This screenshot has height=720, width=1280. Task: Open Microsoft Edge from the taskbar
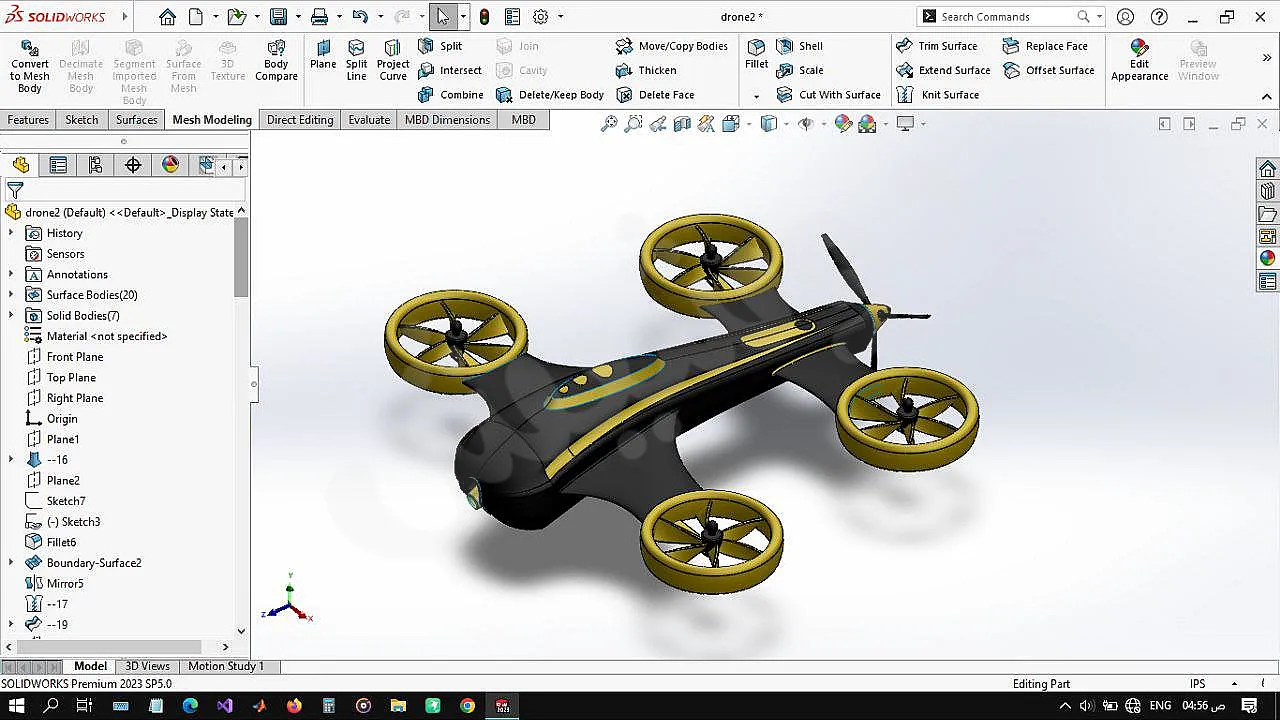(190, 706)
